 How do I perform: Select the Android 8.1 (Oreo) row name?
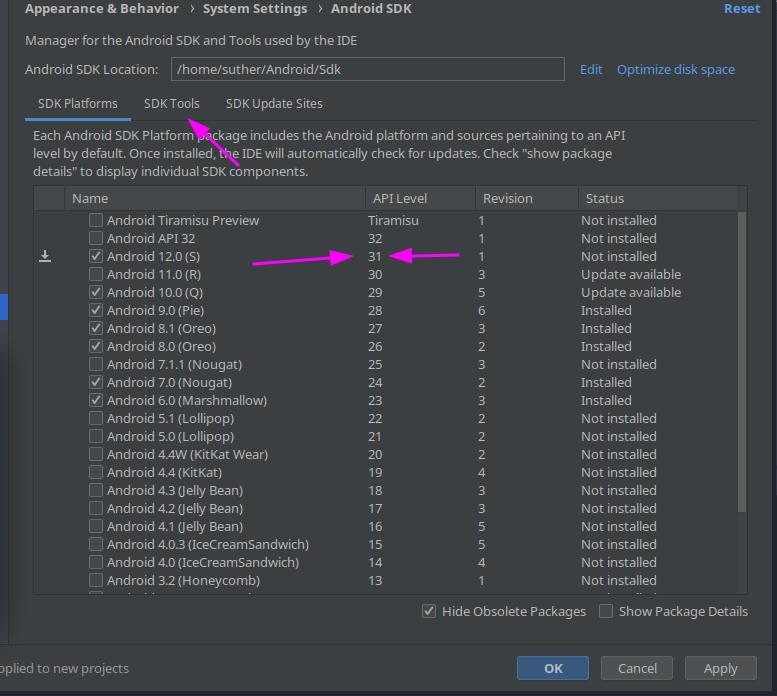pos(161,328)
